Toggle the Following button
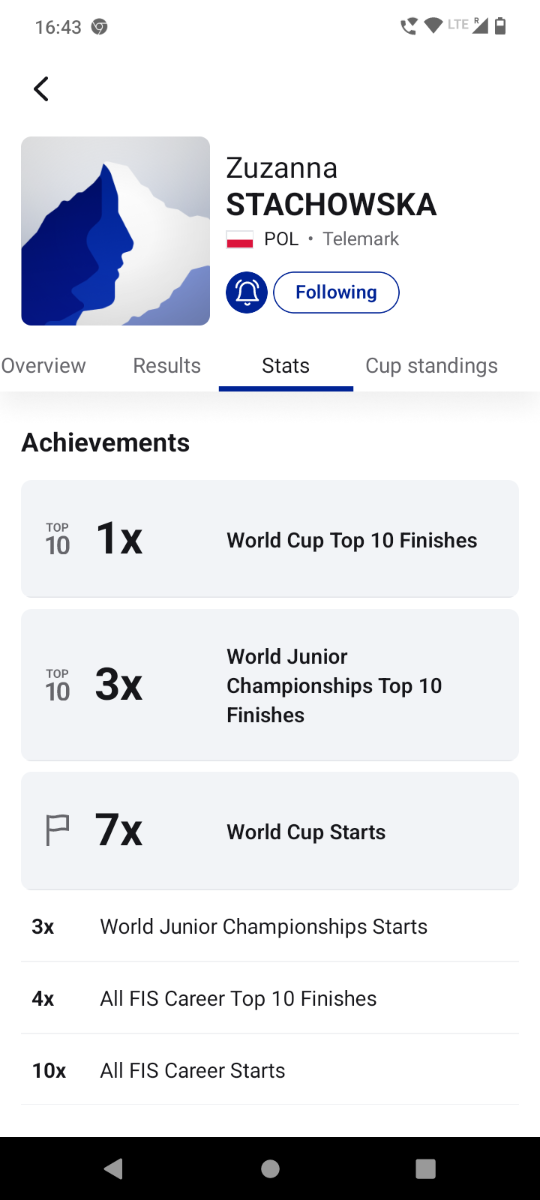The image size is (540, 1200). 336,292
